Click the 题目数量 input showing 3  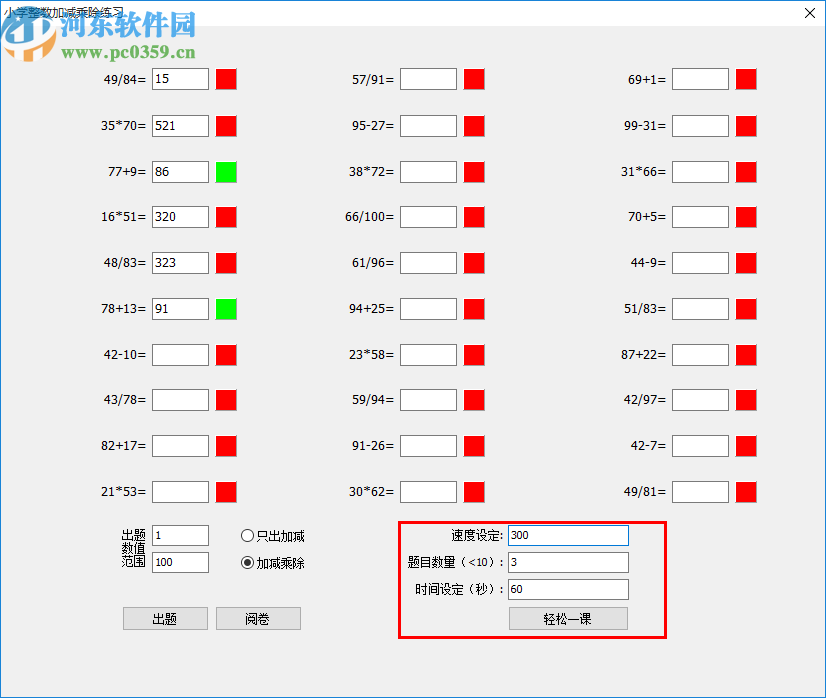pos(568,562)
